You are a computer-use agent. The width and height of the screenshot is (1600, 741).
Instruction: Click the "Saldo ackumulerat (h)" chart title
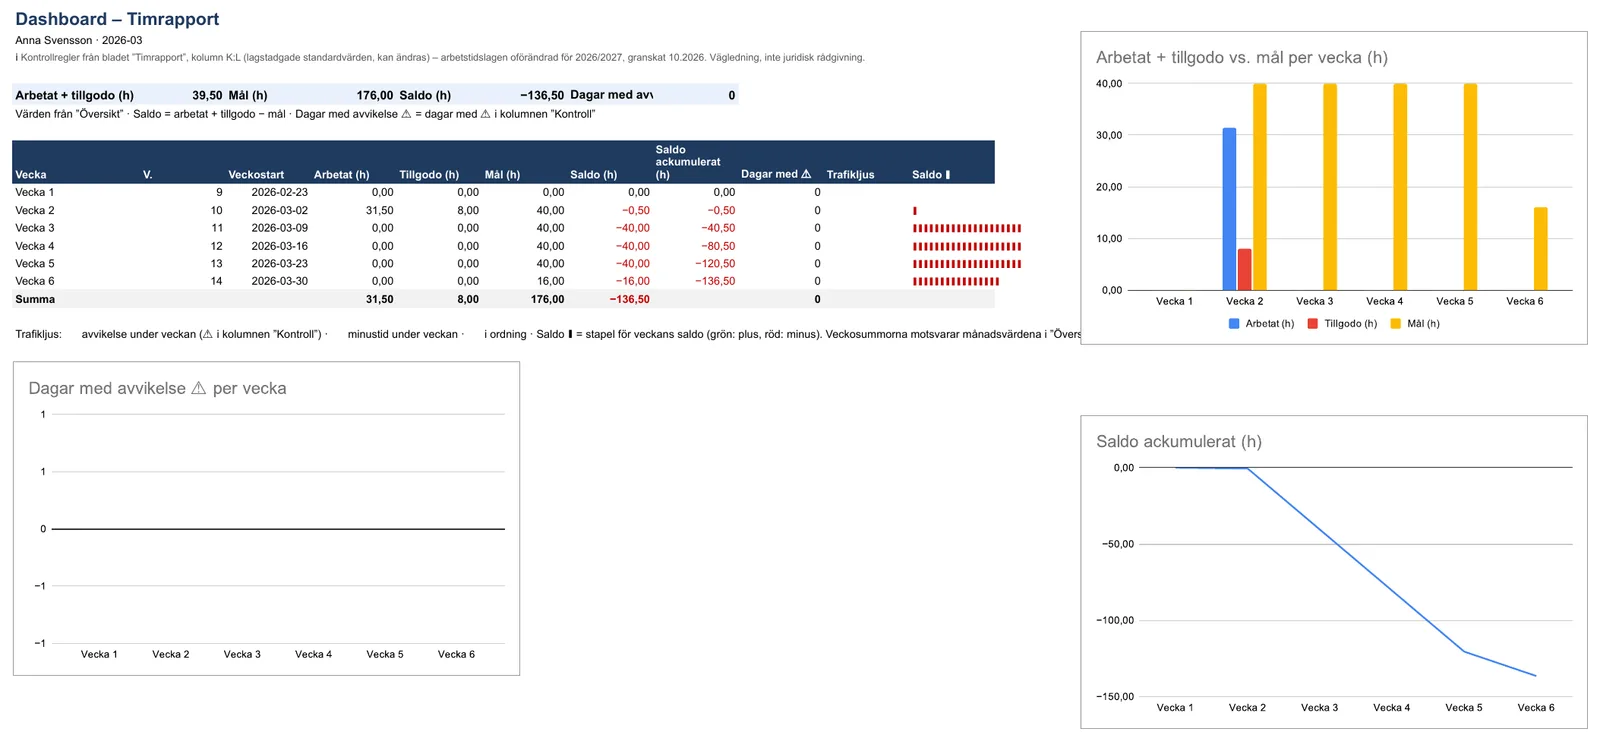pyautogui.click(x=1179, y=442)
